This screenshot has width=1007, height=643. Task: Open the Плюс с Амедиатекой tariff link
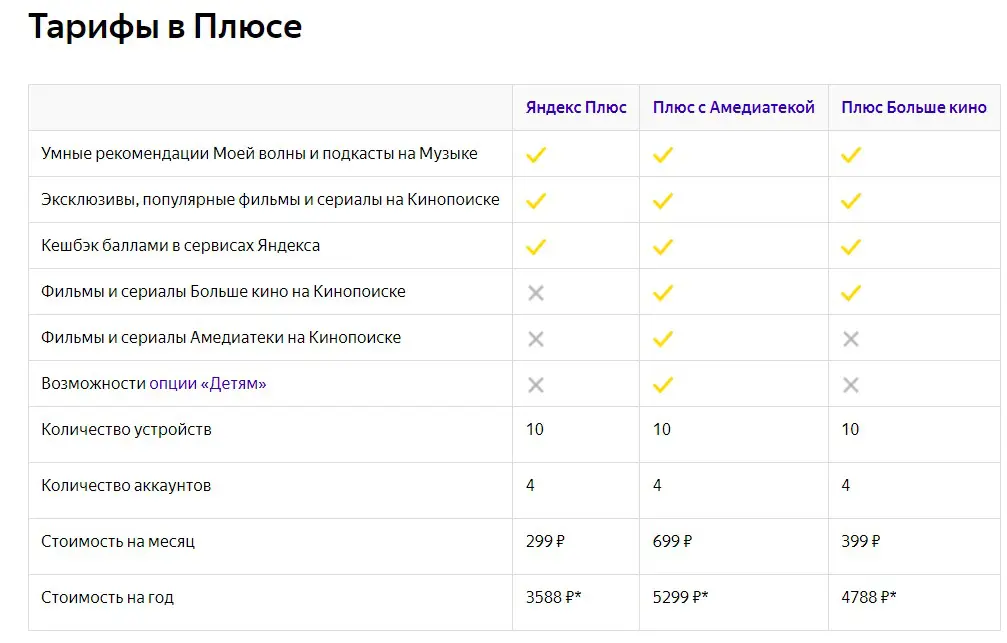click(x=733, y=107)
